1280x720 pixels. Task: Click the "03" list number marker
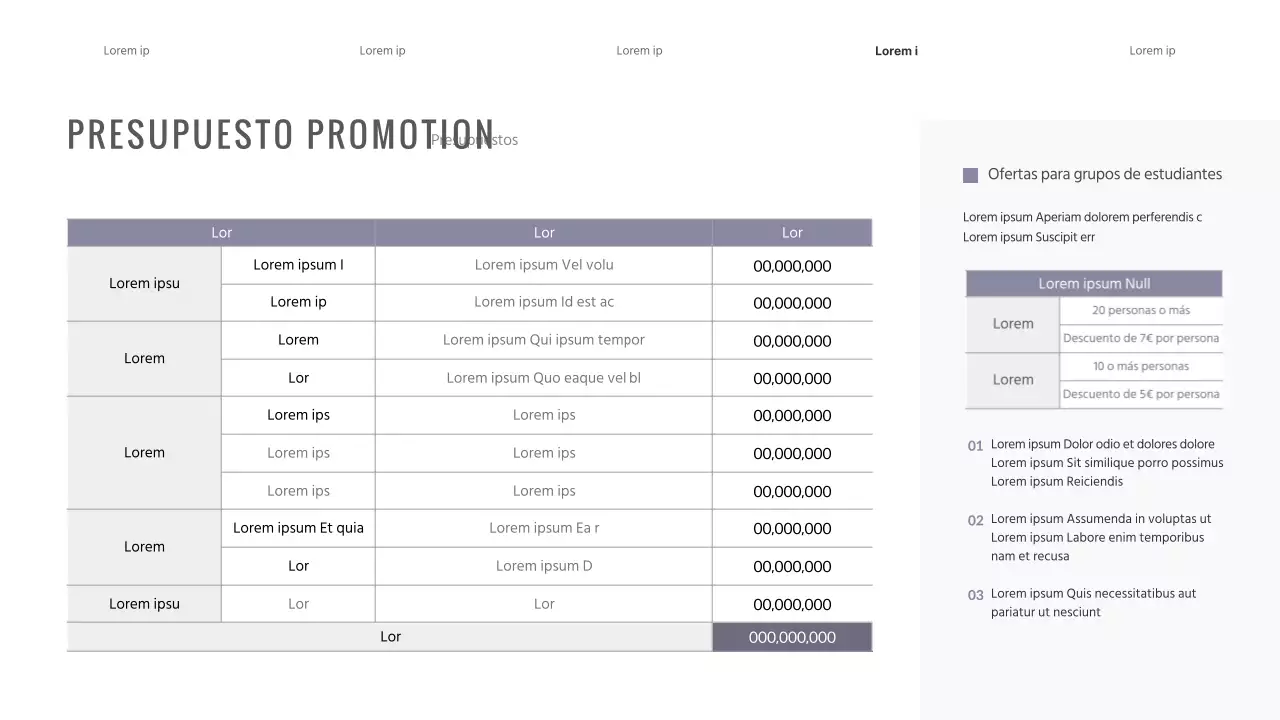(x=975, y=595)
